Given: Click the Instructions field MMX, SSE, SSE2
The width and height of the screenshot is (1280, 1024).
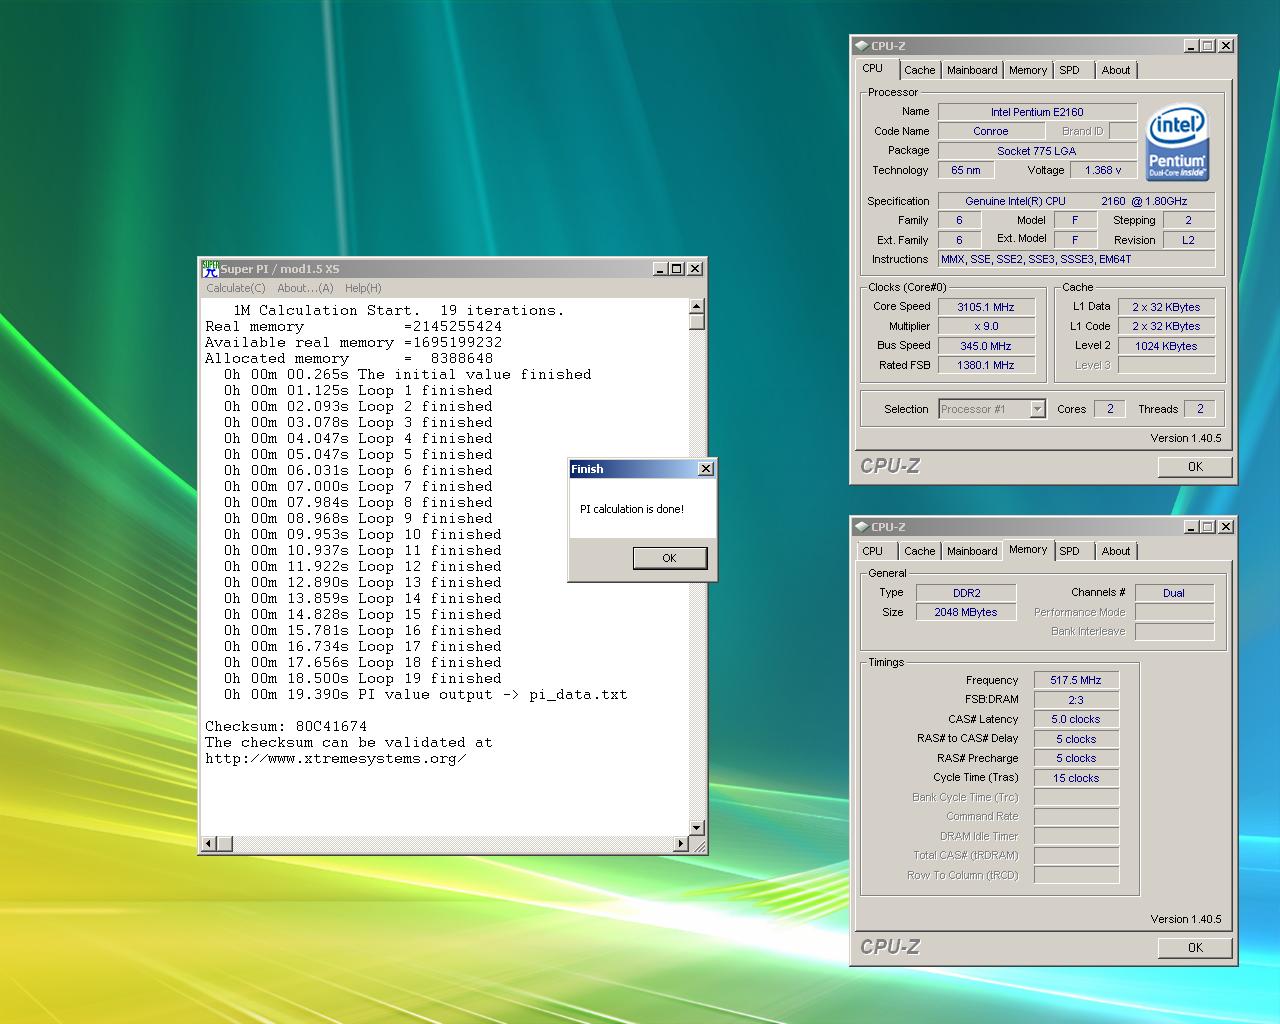Looking at the screenshot, I should (1077, 259).
